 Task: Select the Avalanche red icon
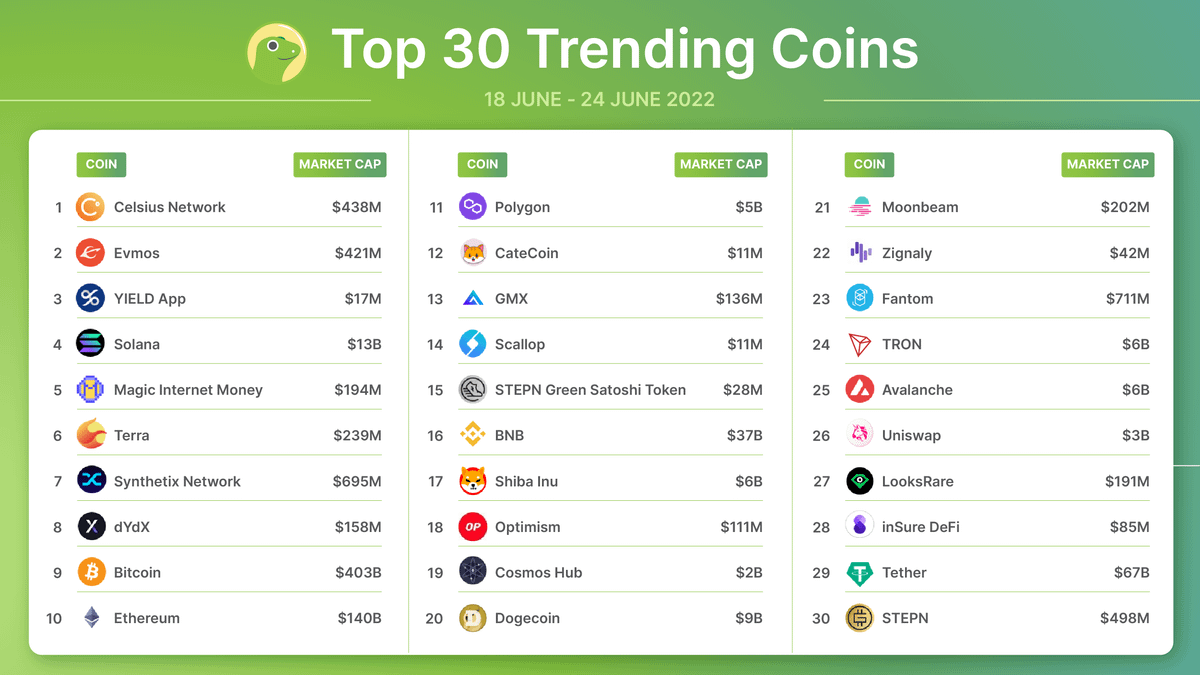point(860,390)
